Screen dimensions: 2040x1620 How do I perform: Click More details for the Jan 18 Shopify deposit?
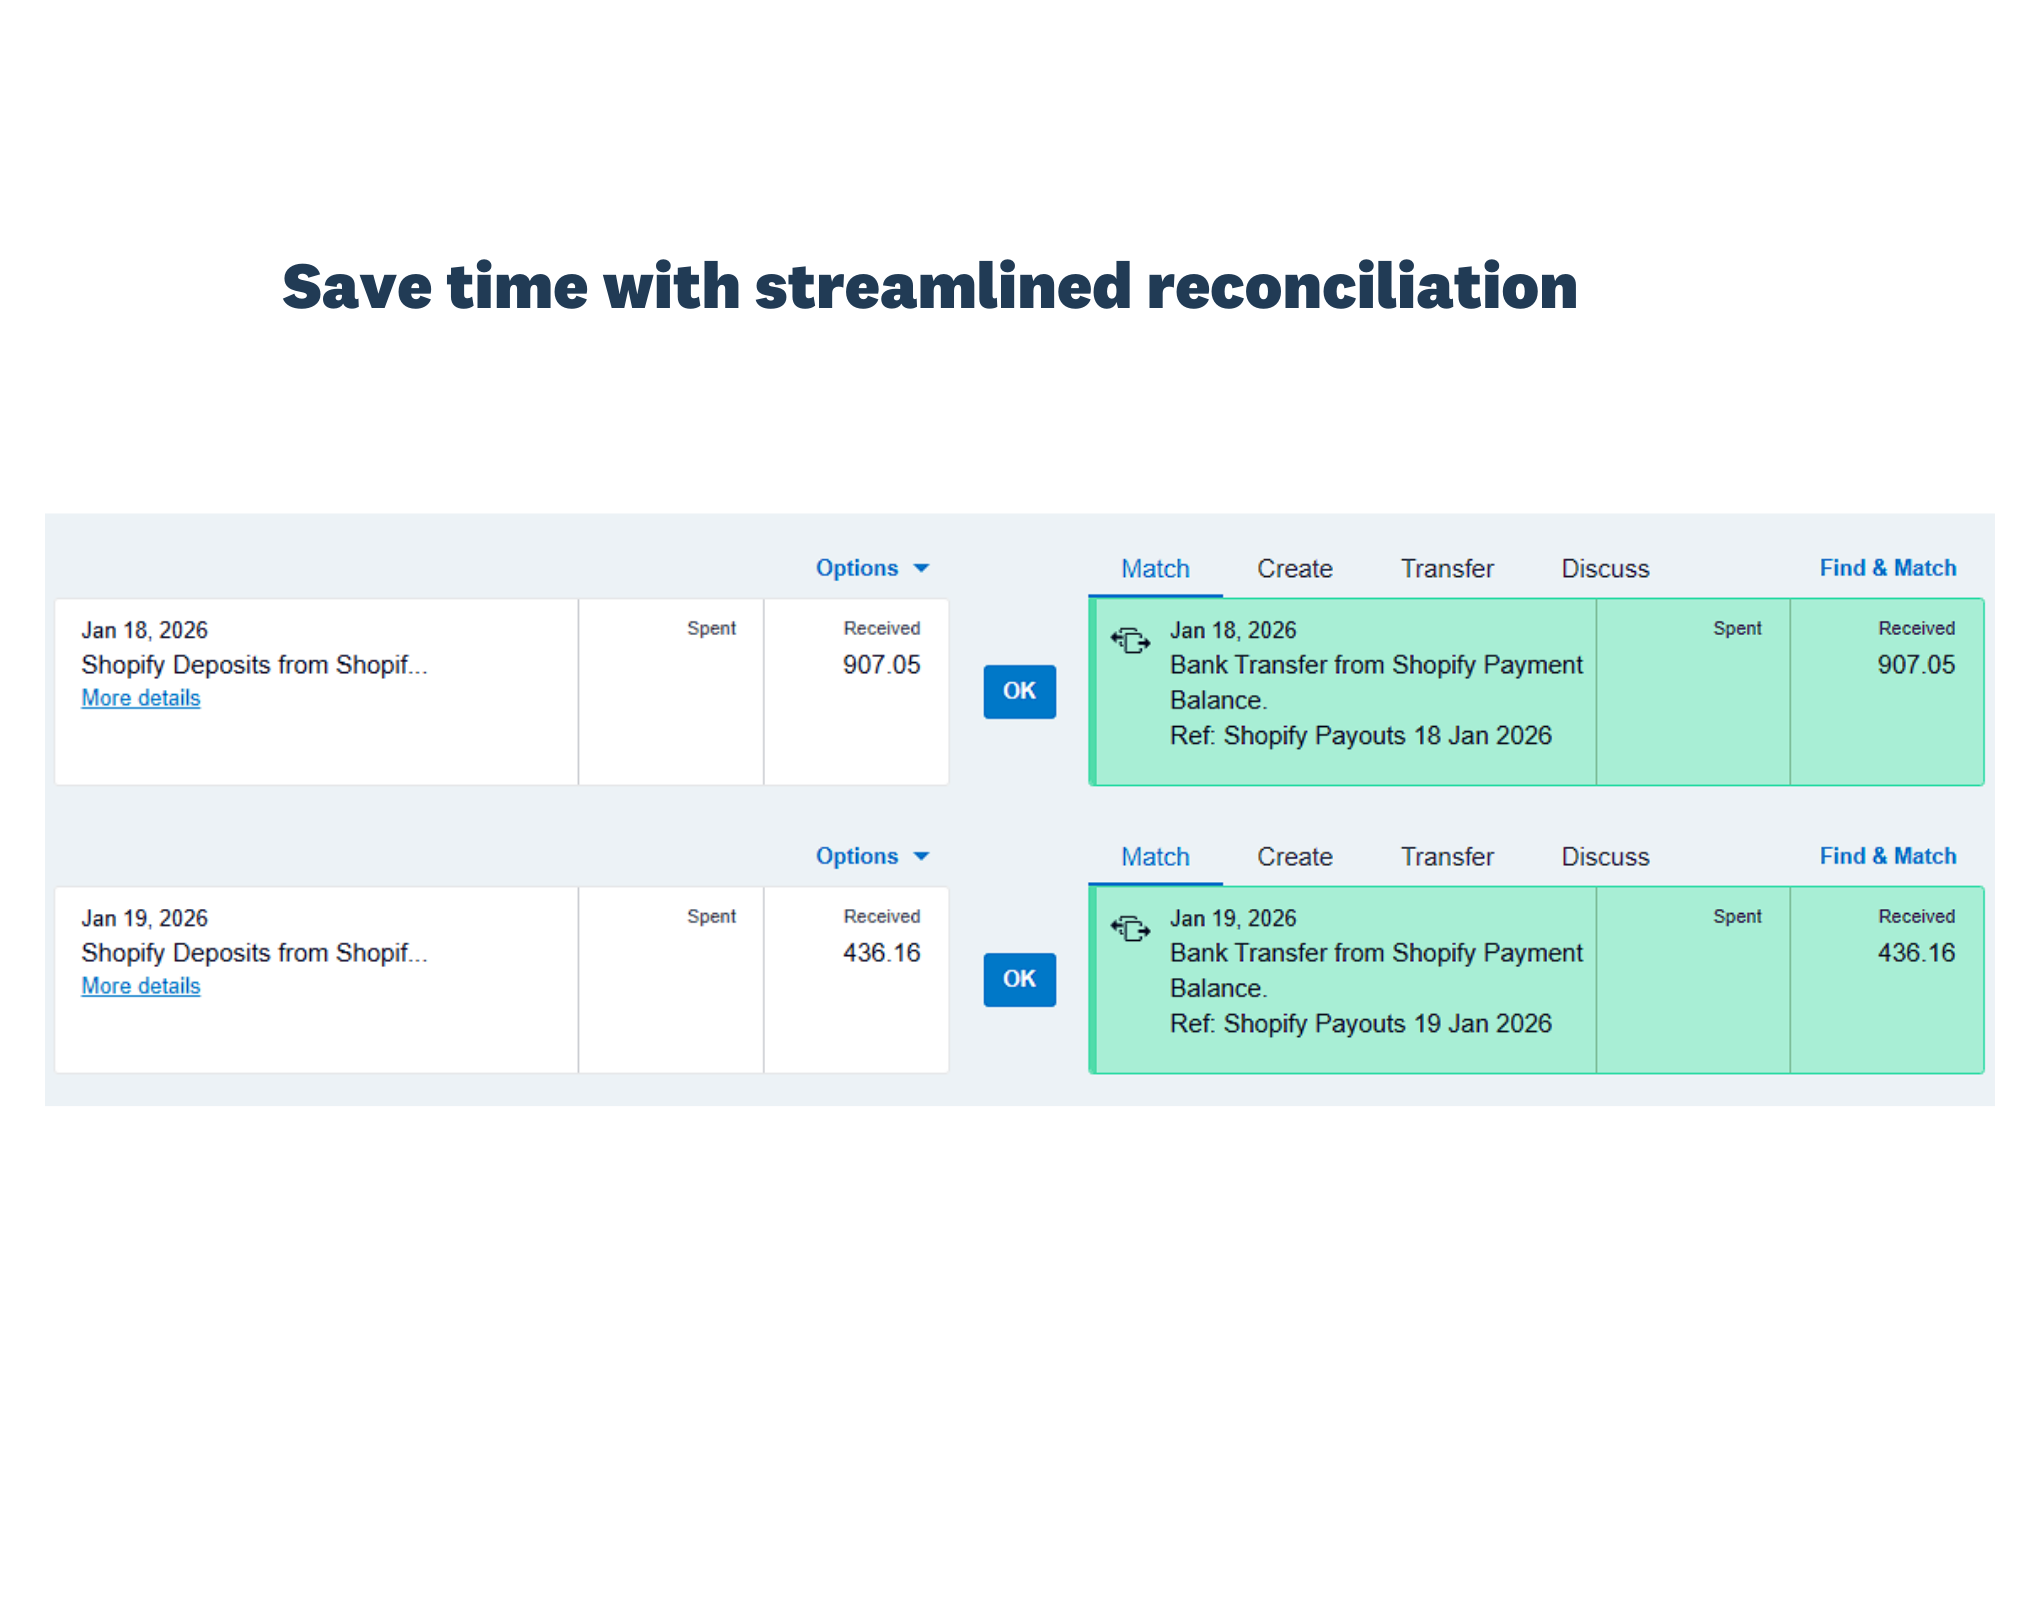140,698
